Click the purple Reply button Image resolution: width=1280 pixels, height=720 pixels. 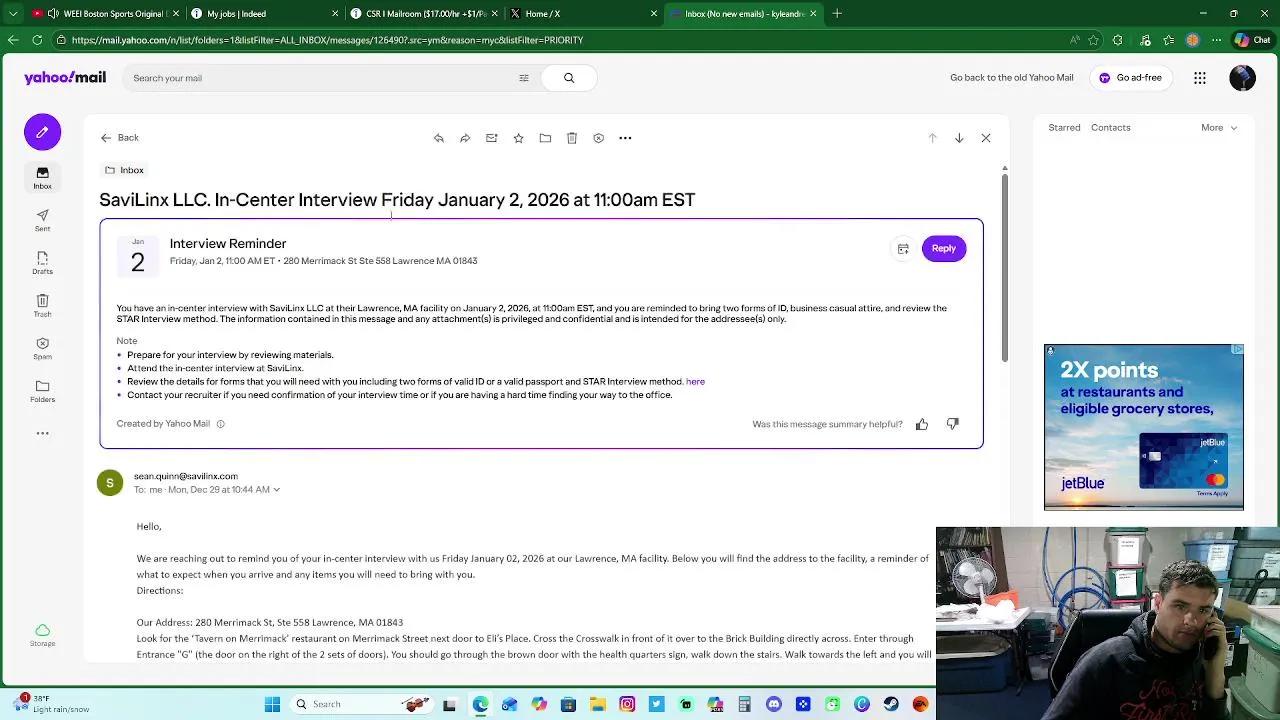pos(944,248)
